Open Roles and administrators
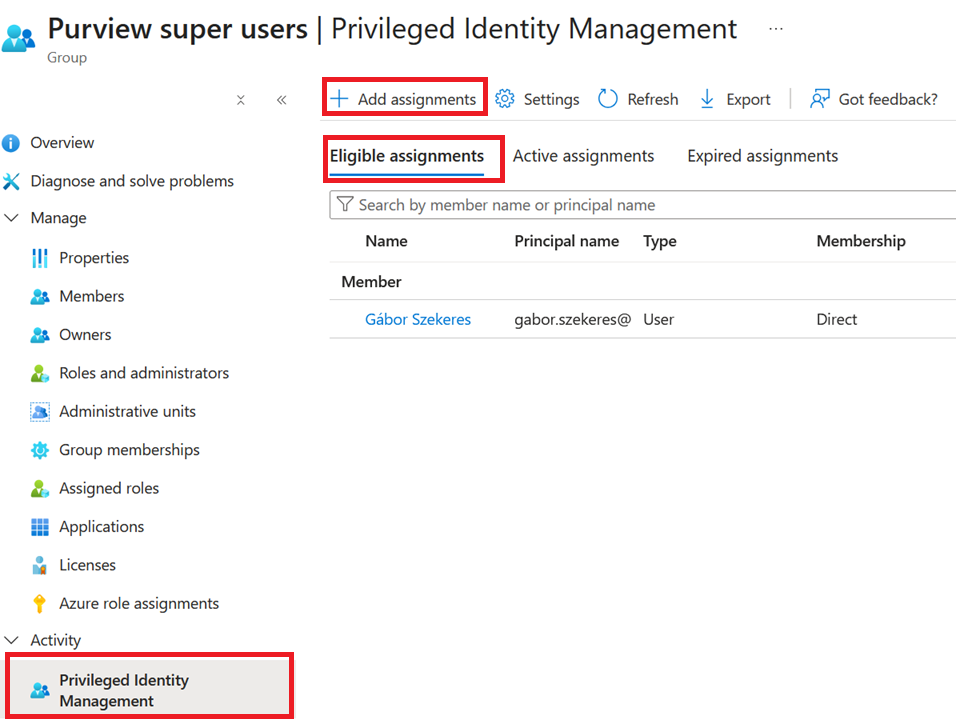Screen dimensions: 956x720 pos(146,373)
